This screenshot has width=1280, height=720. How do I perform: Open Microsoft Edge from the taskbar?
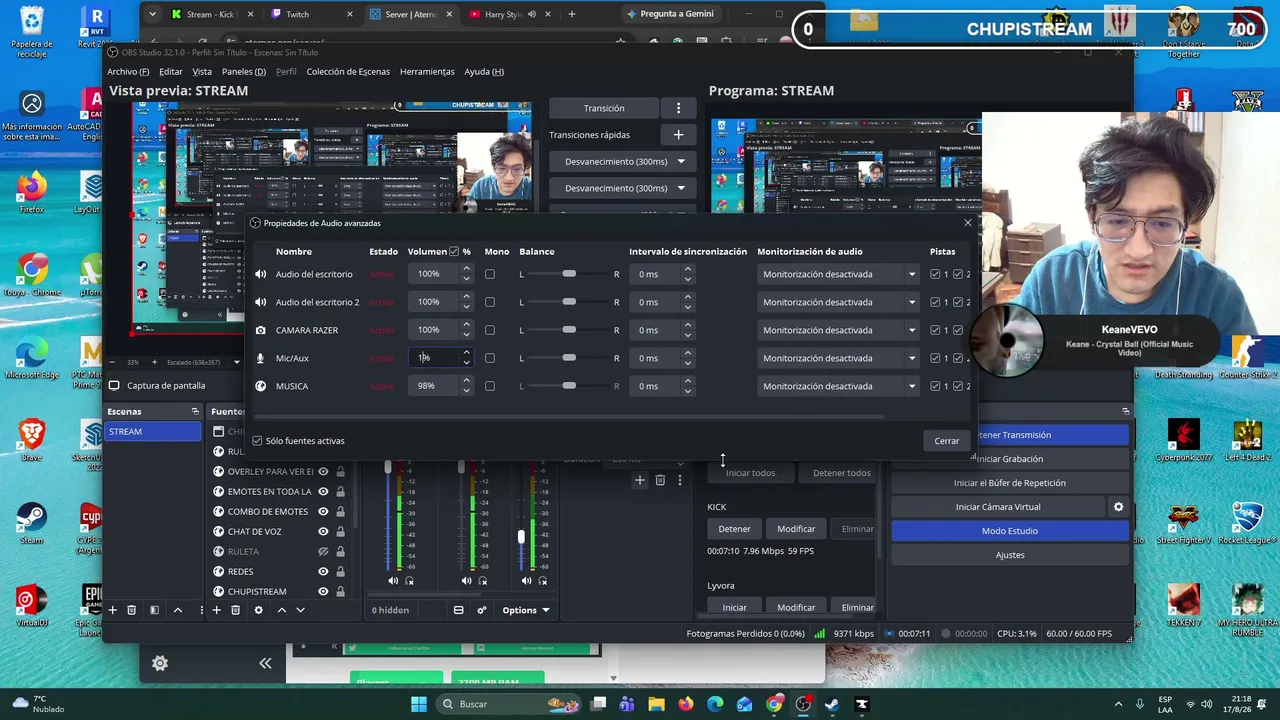pos(715,704)
